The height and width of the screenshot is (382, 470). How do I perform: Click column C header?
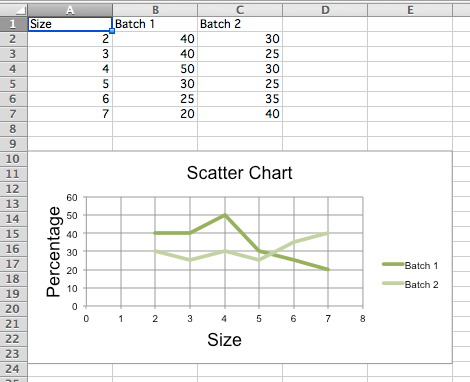240,10
